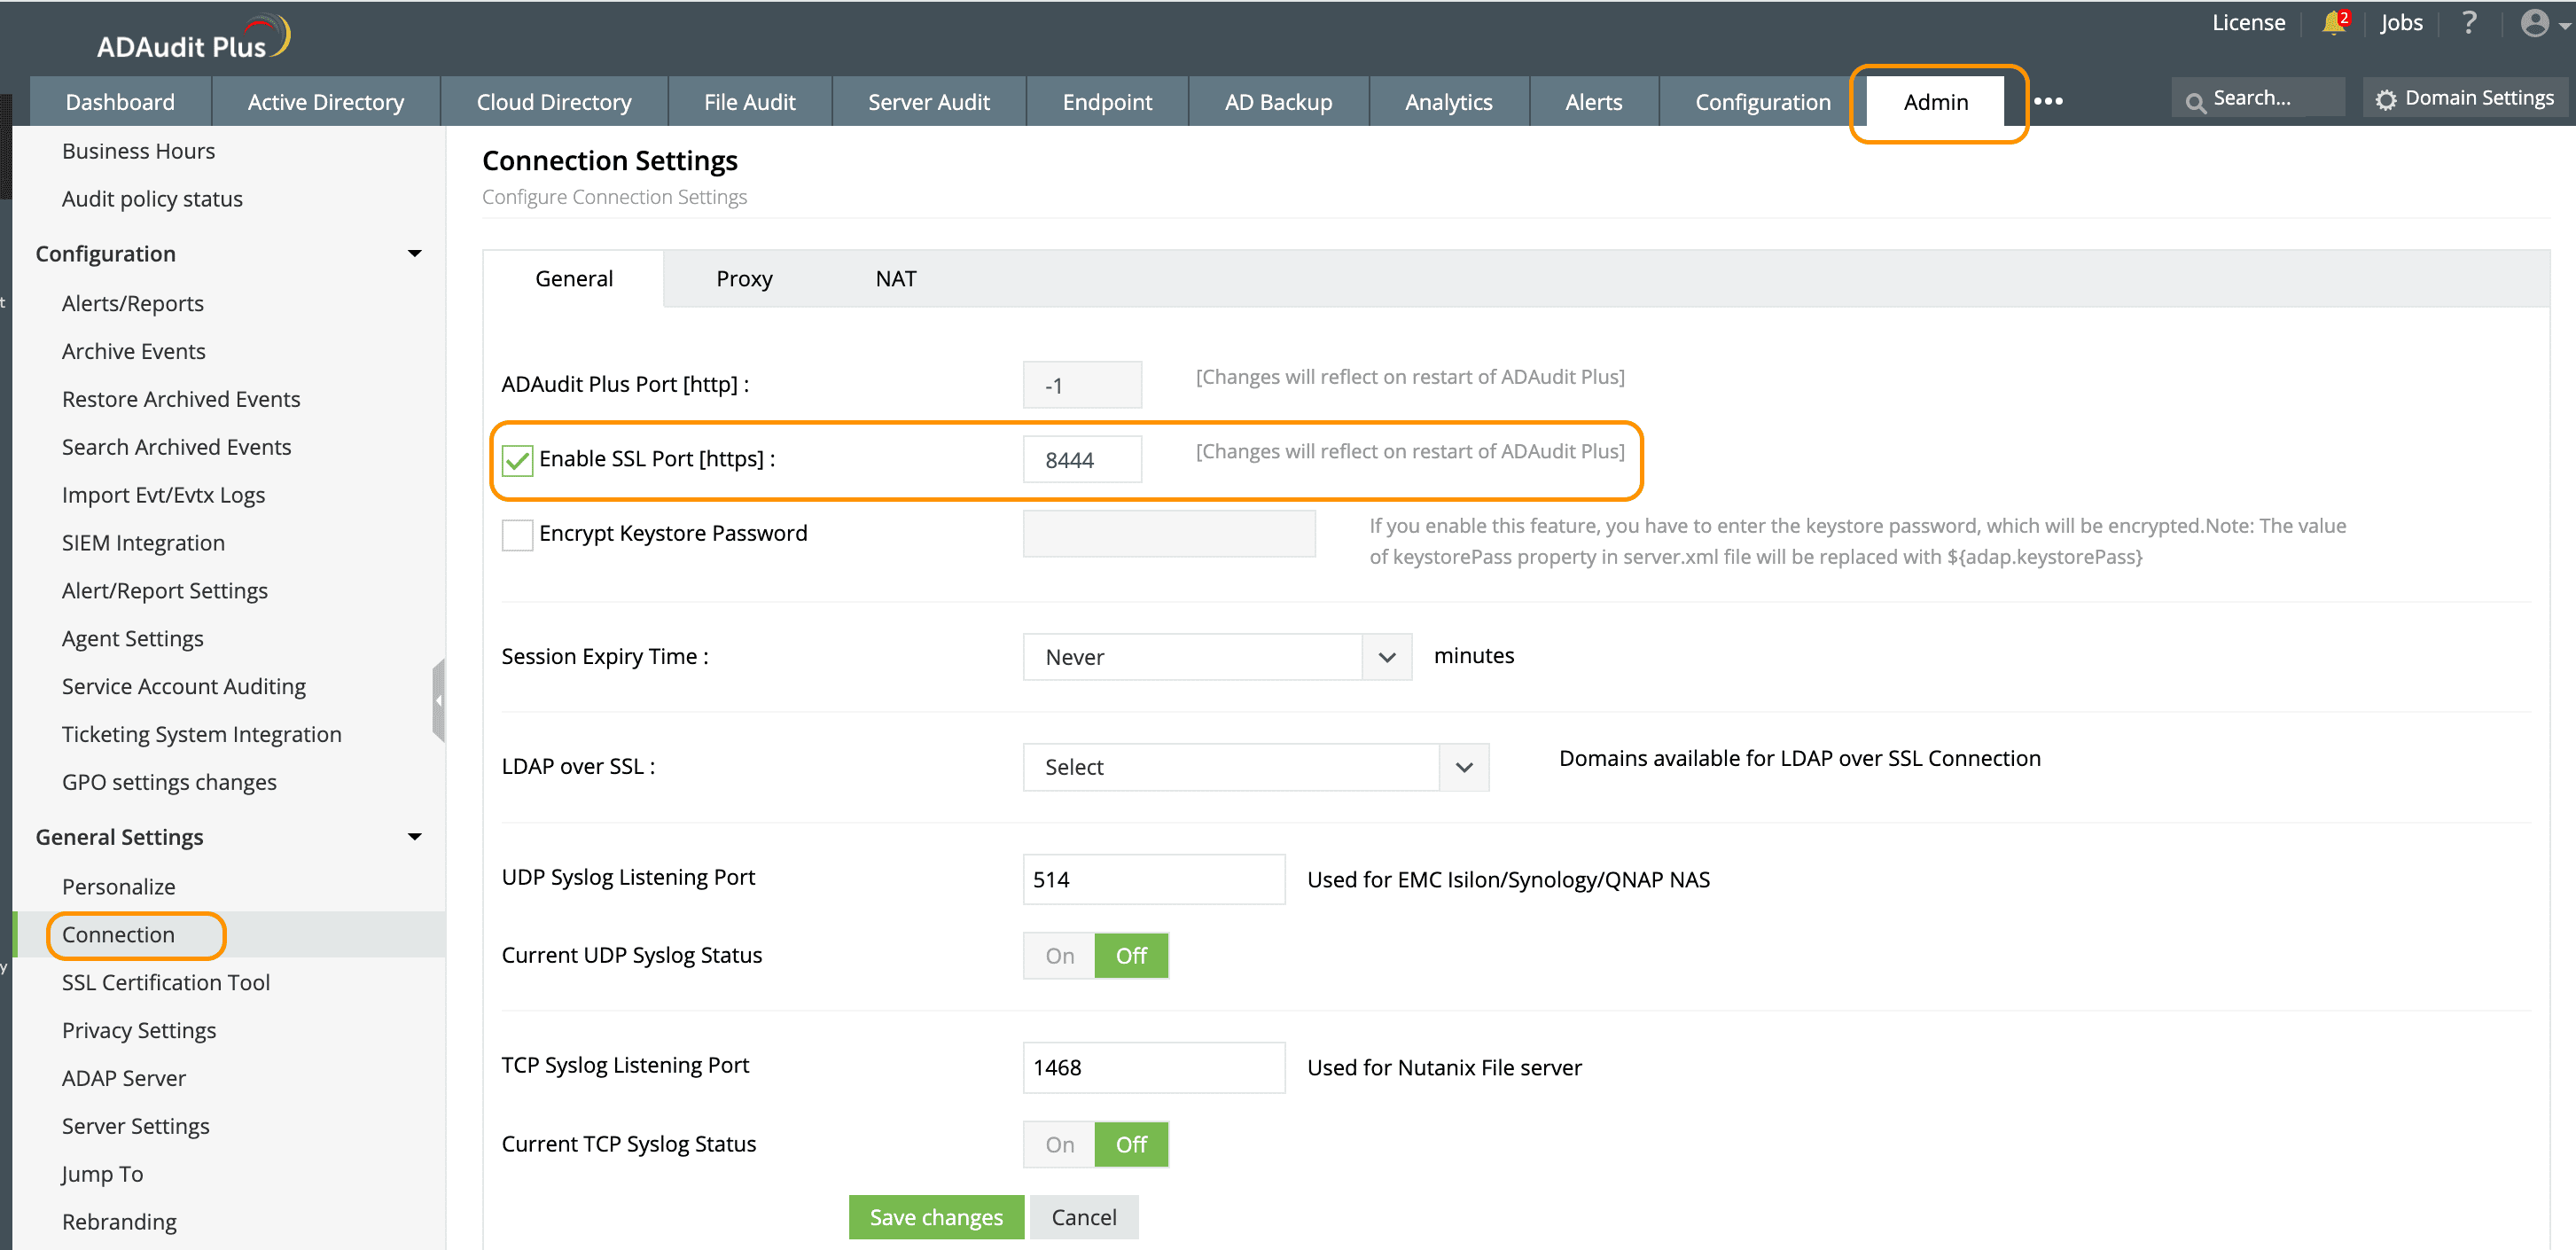
Task: Click the keystore password field
Action: point(1169,534)
